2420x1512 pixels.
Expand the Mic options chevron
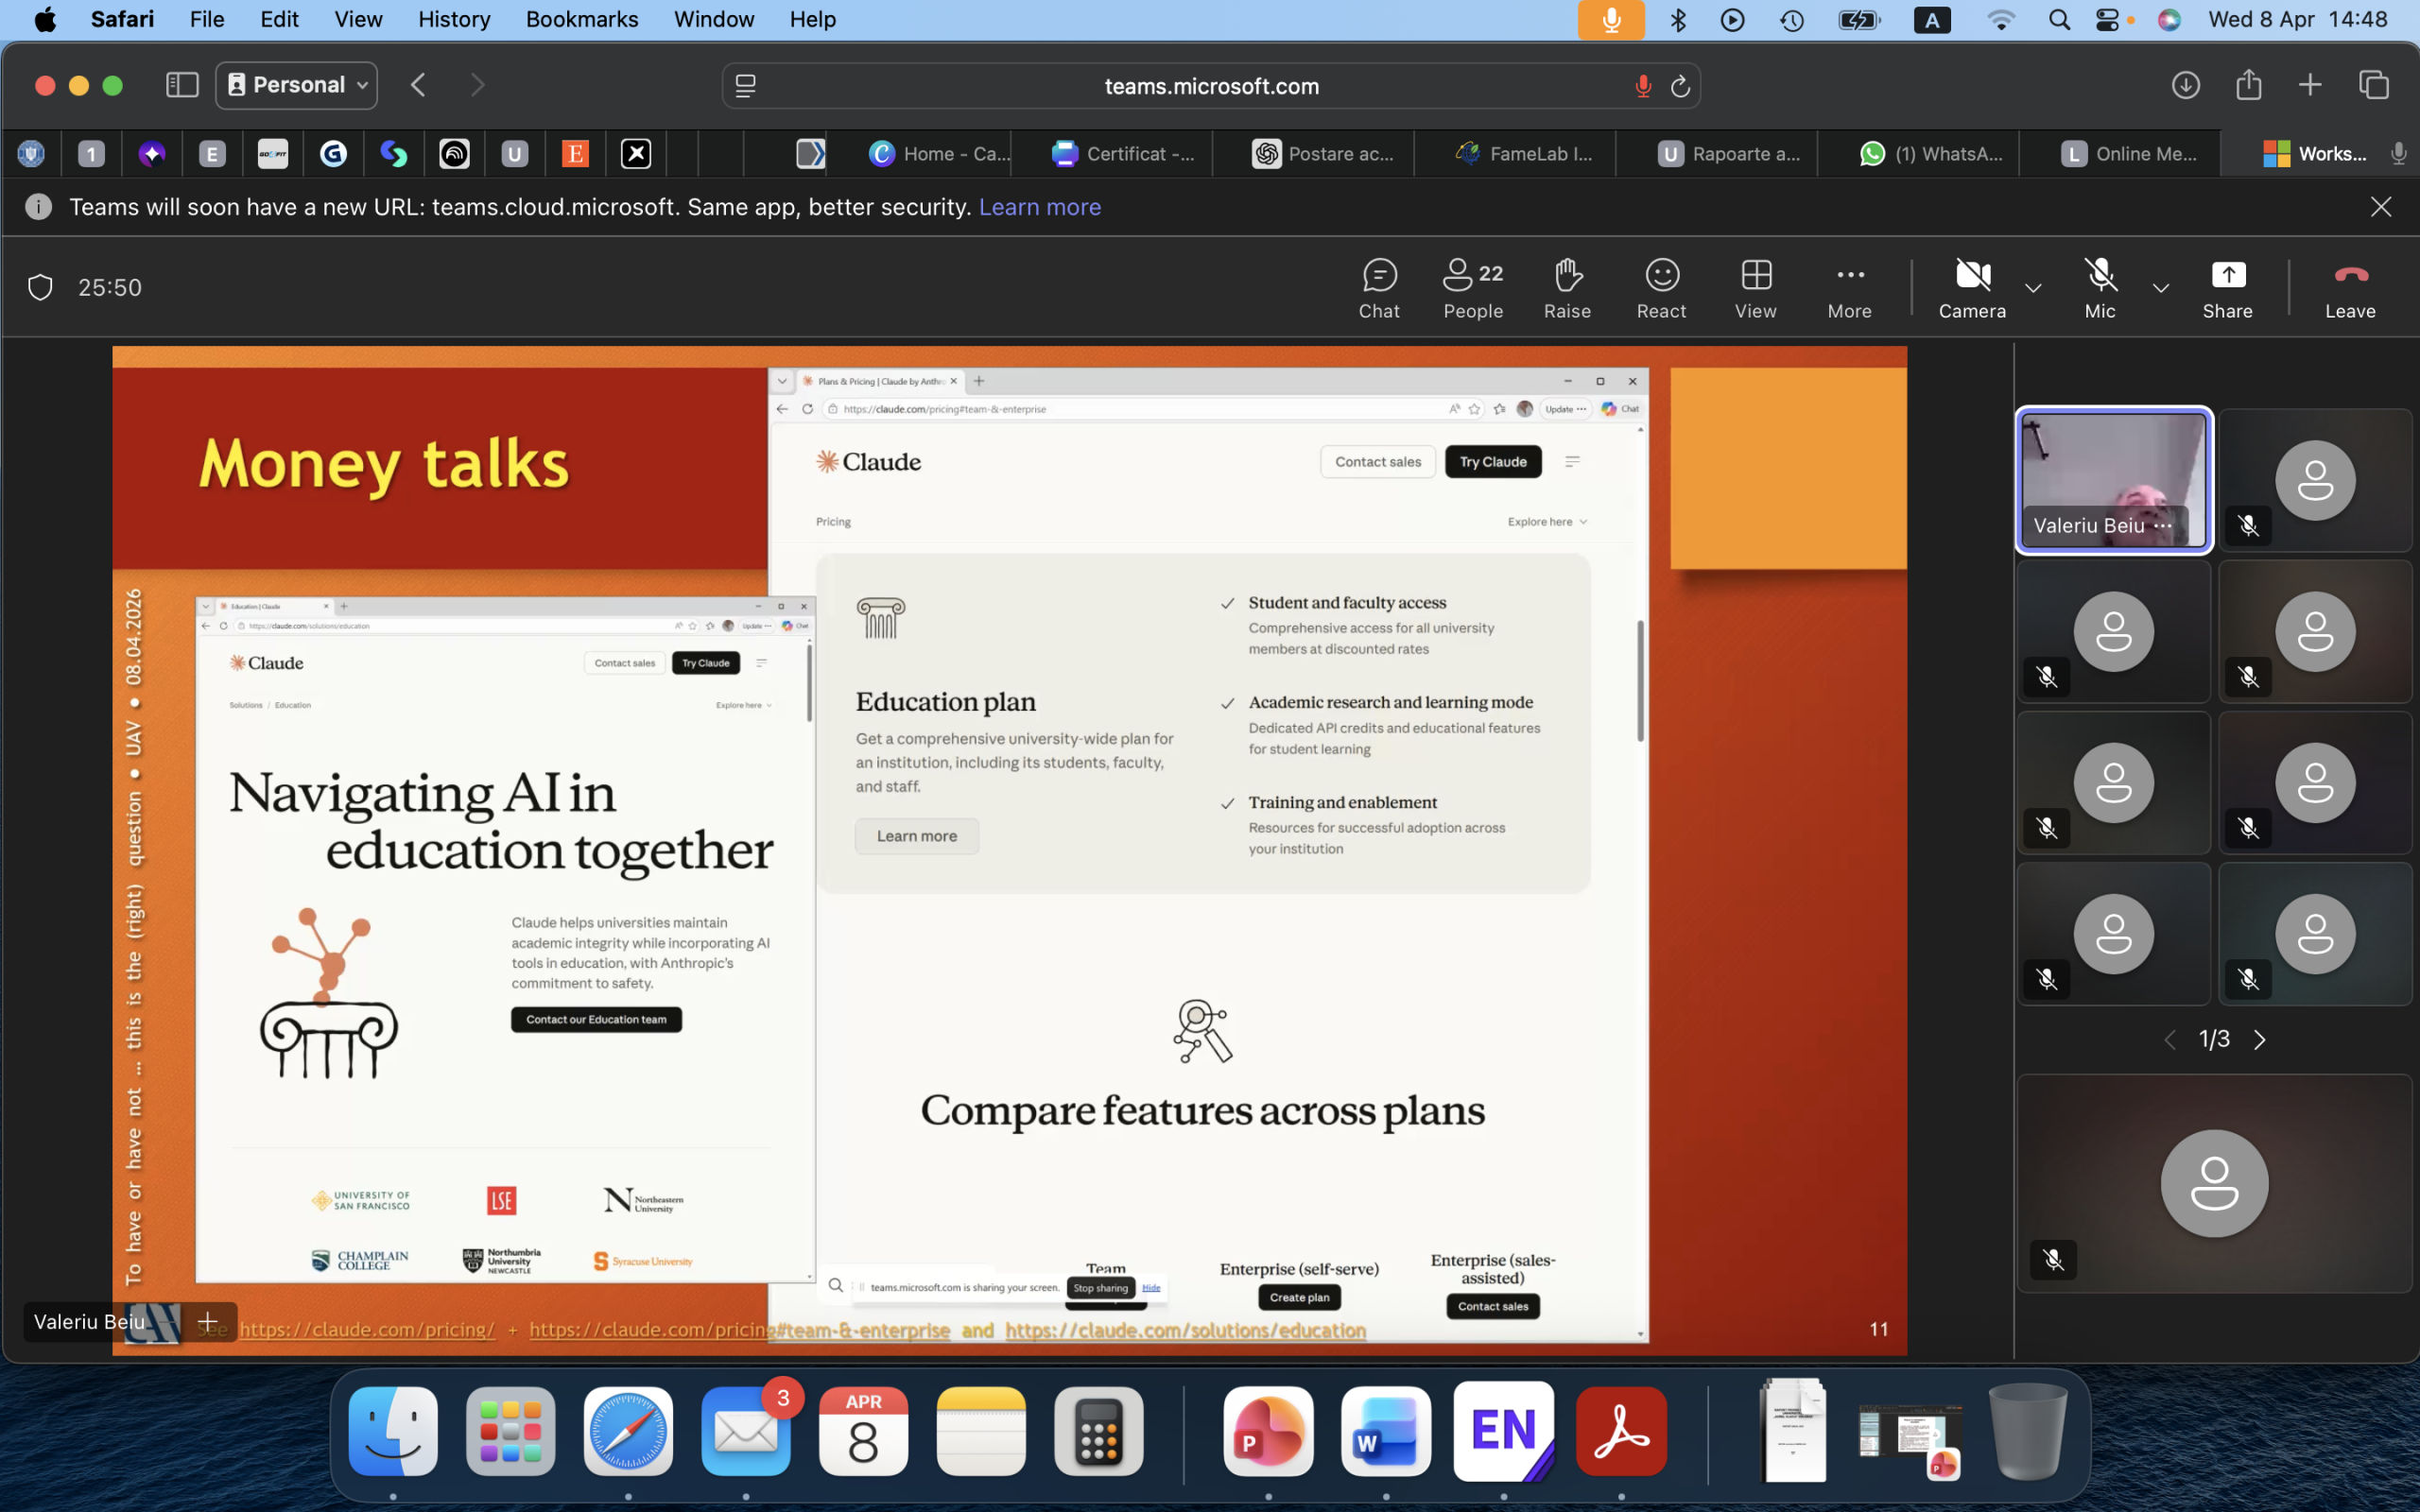click(x=2161, y=288)
